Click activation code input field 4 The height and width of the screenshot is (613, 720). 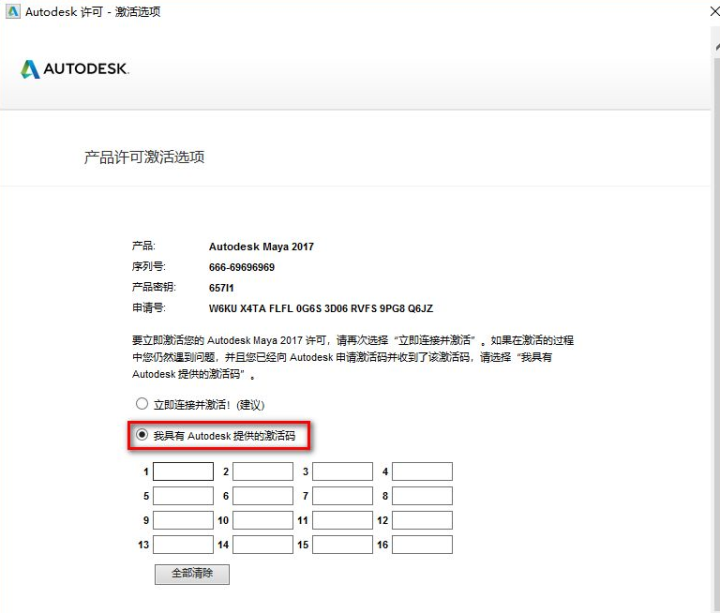(x=422, y=471)
